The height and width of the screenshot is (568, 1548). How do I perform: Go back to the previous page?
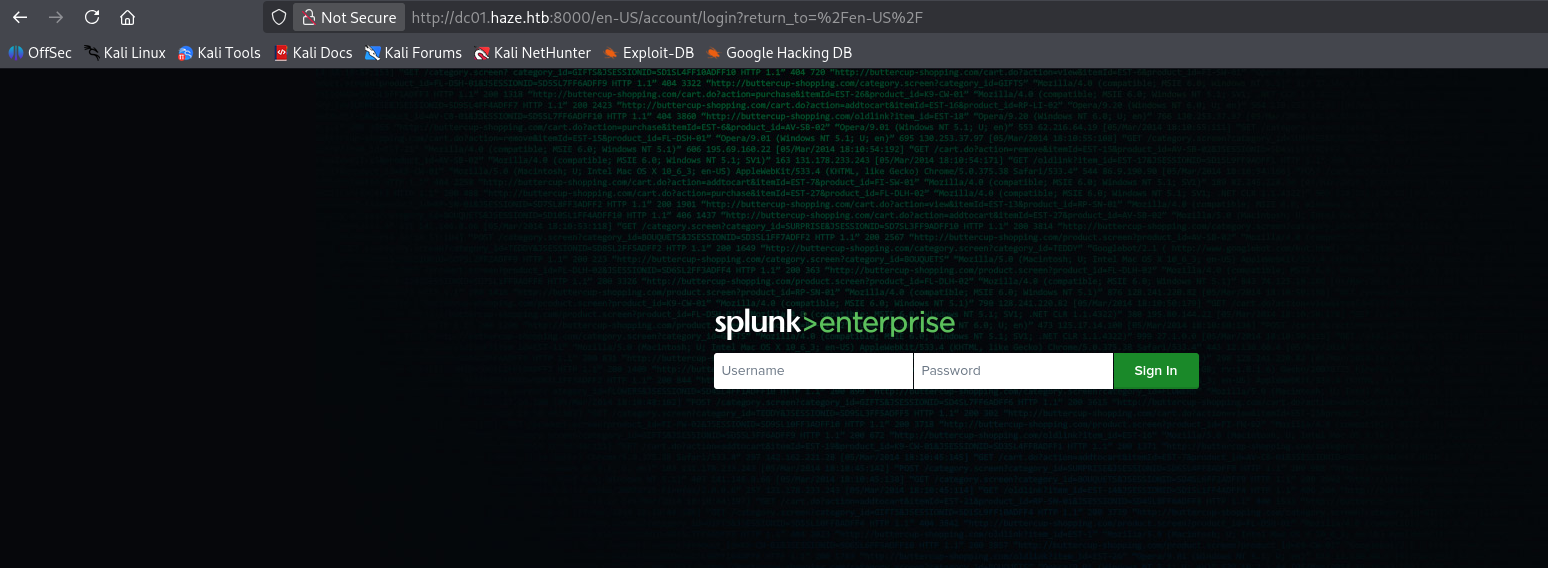pos(20,17)
